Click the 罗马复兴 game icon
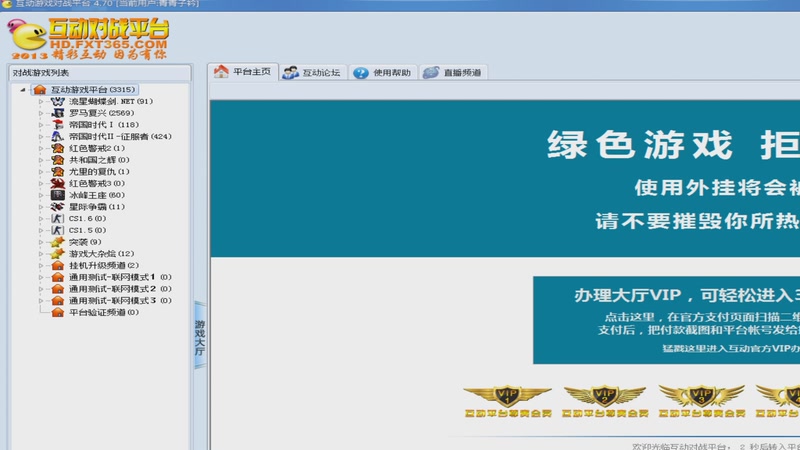Image resolution: width=800 pixels, height=450 pixels. 58,113
